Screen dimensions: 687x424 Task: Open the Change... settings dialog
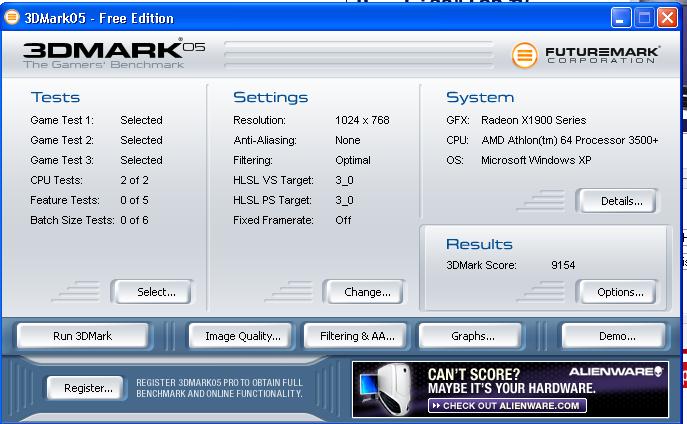364,292
